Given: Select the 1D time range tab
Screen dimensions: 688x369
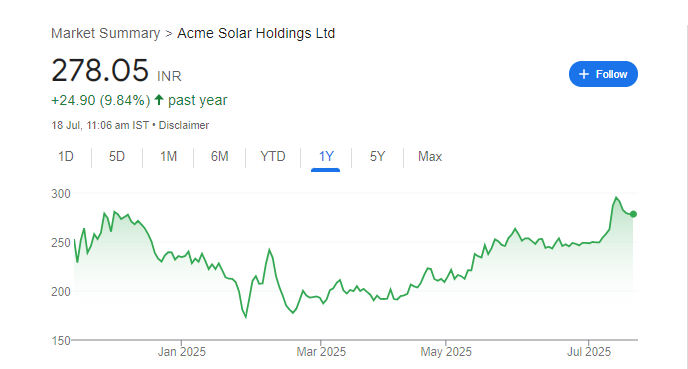Looking at the screenshot, I should 66,157.
